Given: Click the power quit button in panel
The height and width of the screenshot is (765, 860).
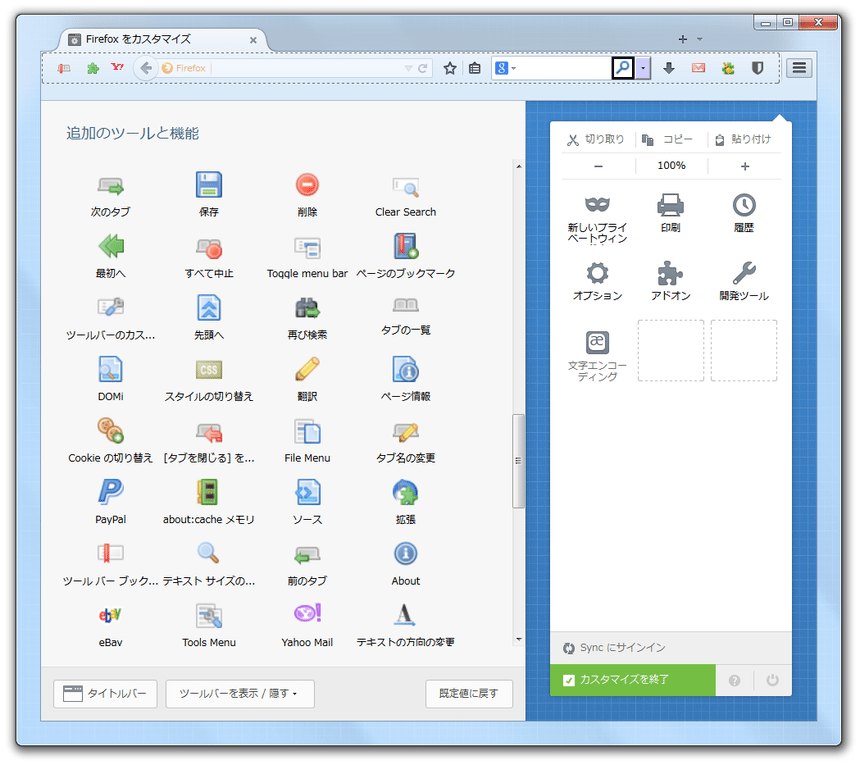Looking at the screenshot, I should (x=772, y=681).
